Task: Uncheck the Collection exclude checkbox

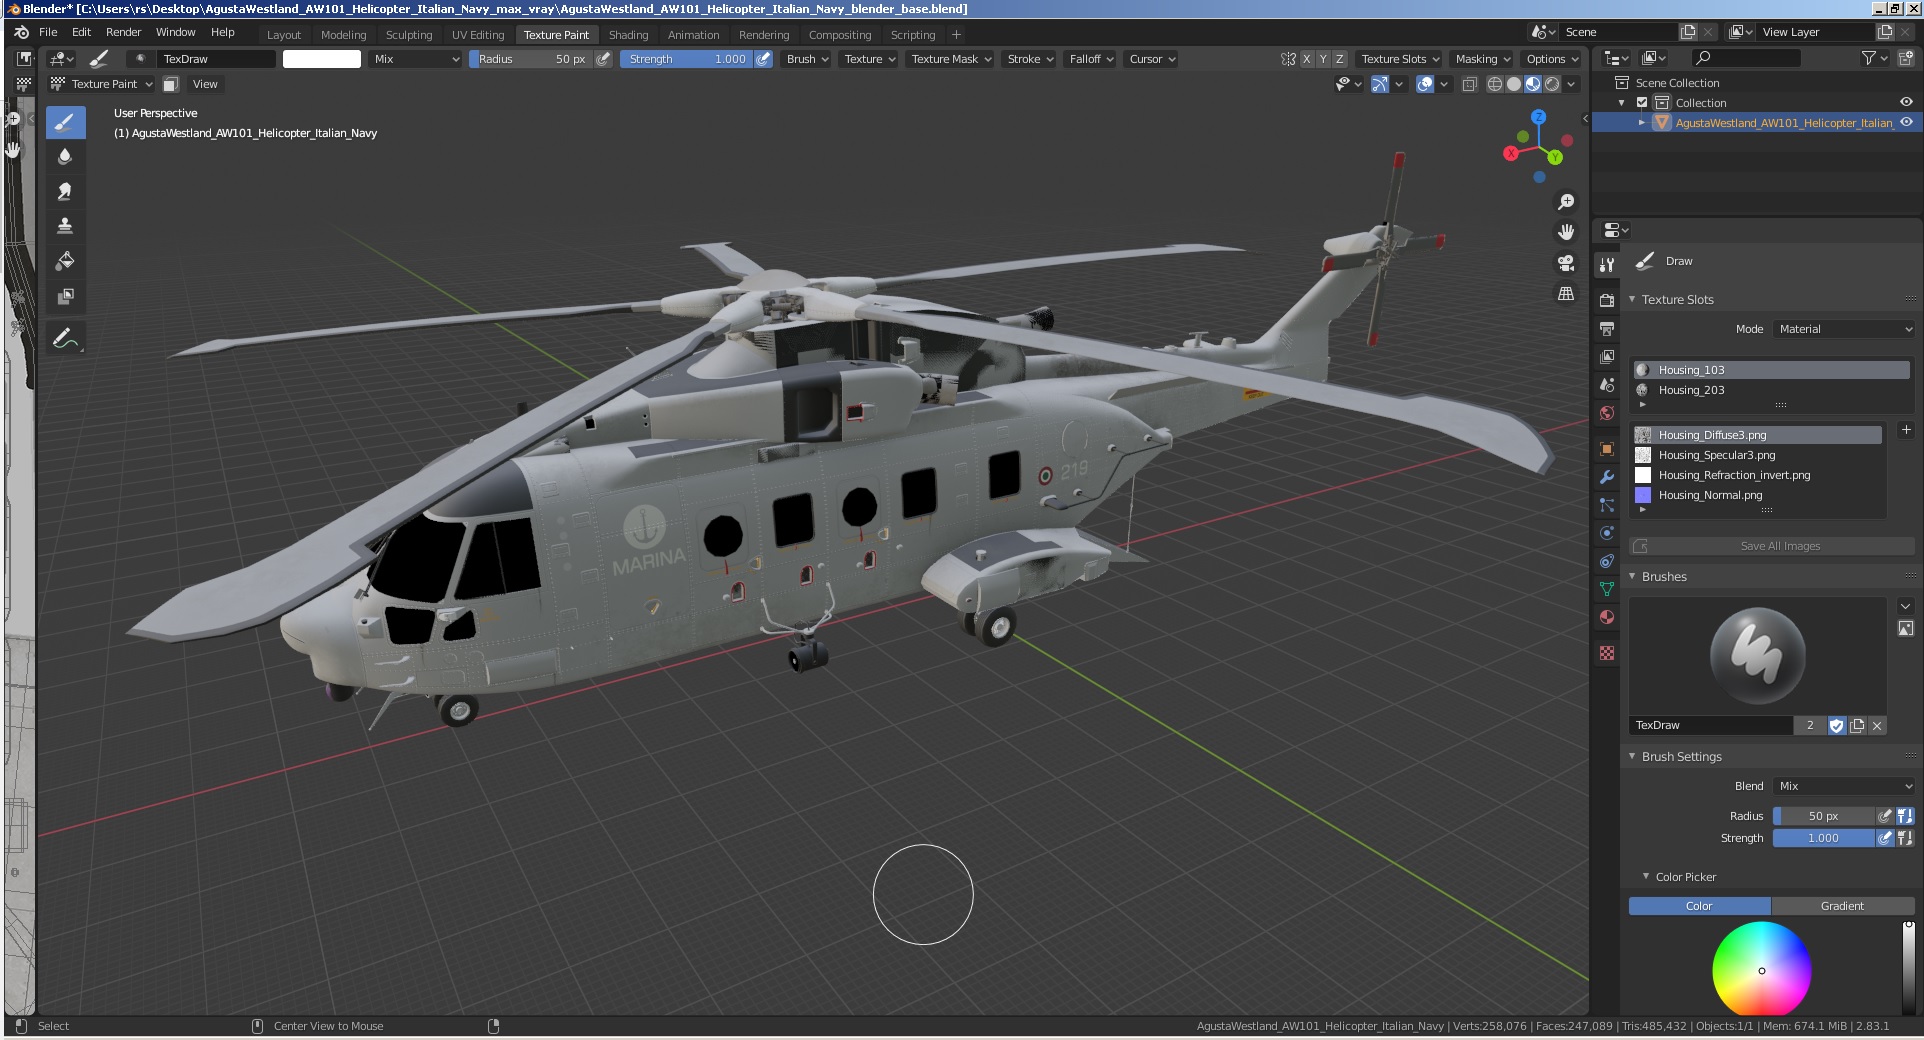Action: click(1642, 102)
